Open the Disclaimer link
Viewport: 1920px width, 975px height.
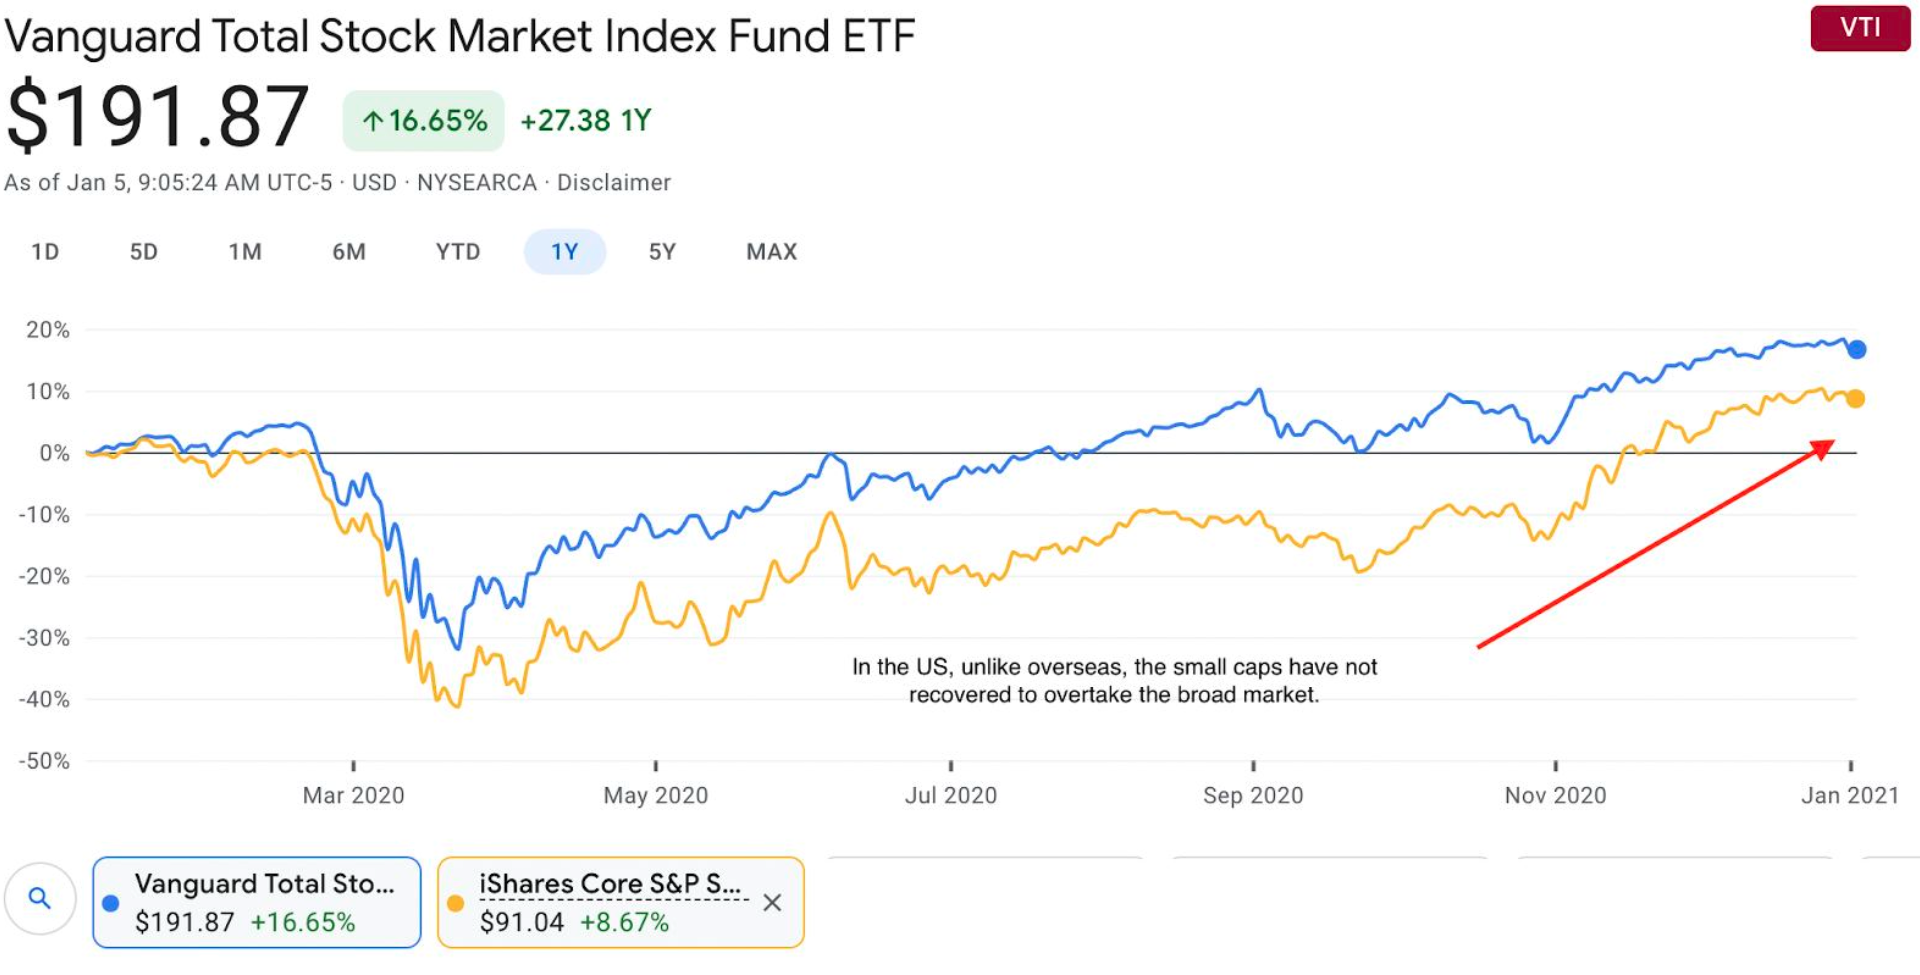click(613, 183)
